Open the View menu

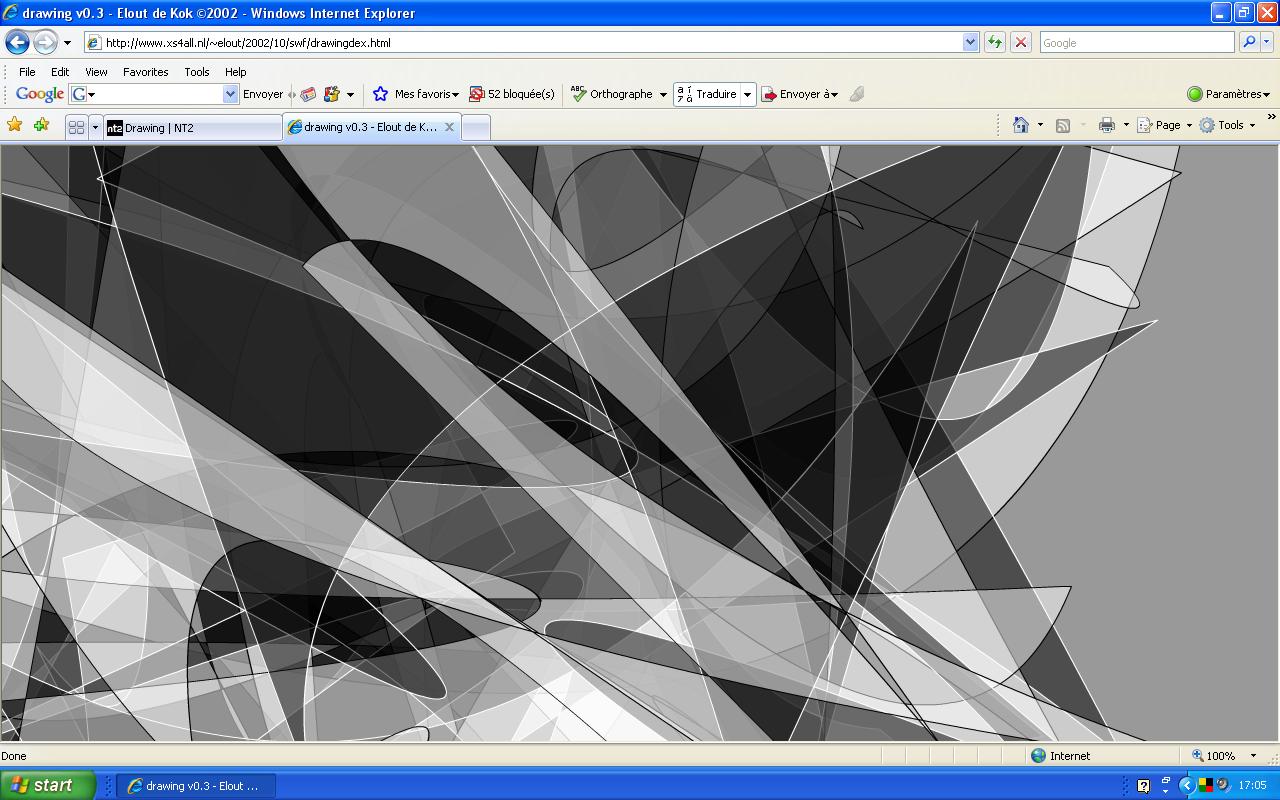click(96, 72)
